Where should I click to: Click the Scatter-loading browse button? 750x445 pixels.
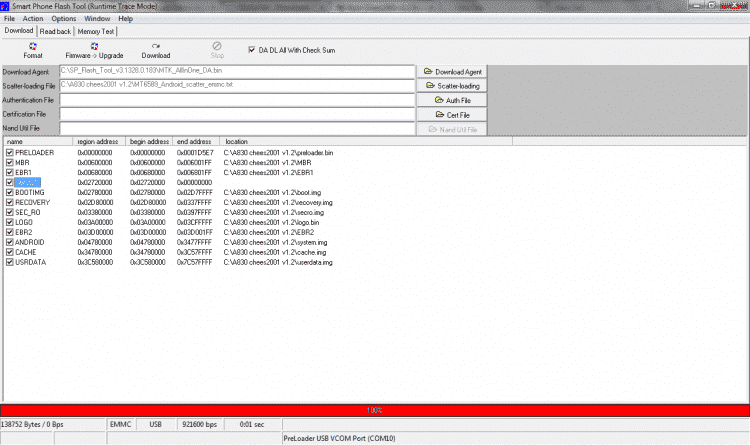[452, 86]
